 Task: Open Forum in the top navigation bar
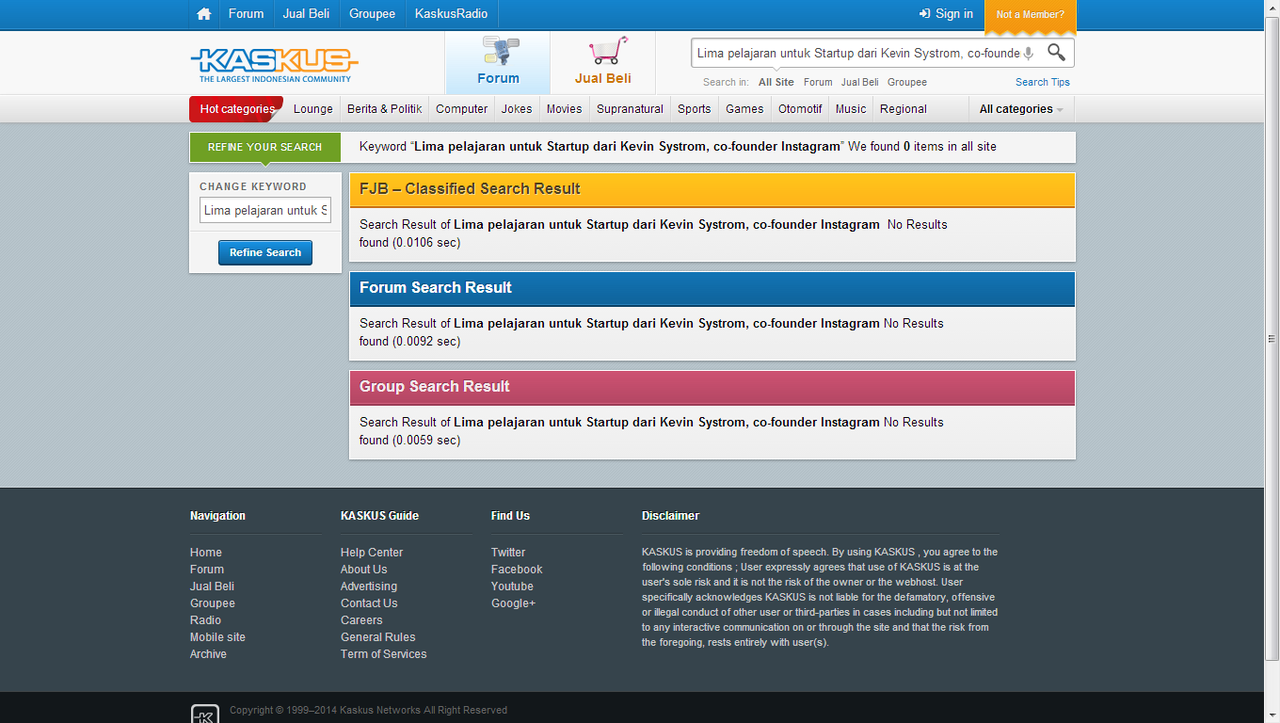[x=246, y=14]
